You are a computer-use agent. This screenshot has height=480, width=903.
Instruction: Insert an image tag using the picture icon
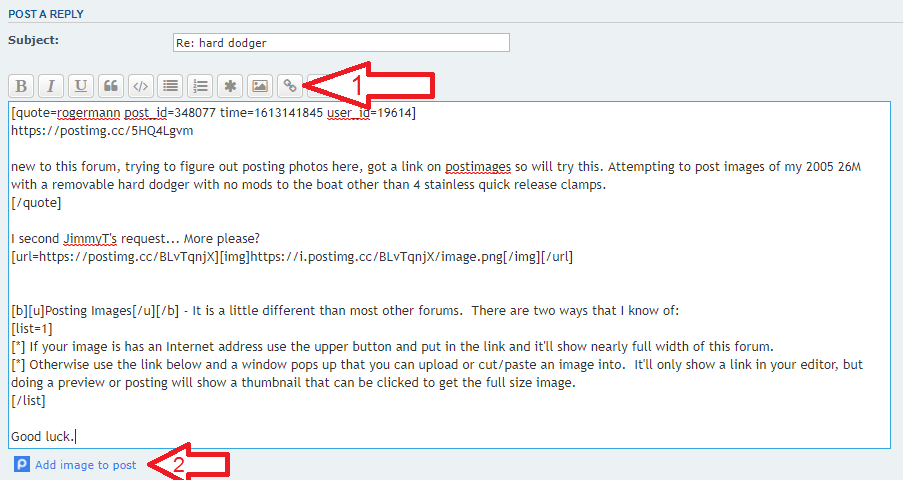pos(260,86)
